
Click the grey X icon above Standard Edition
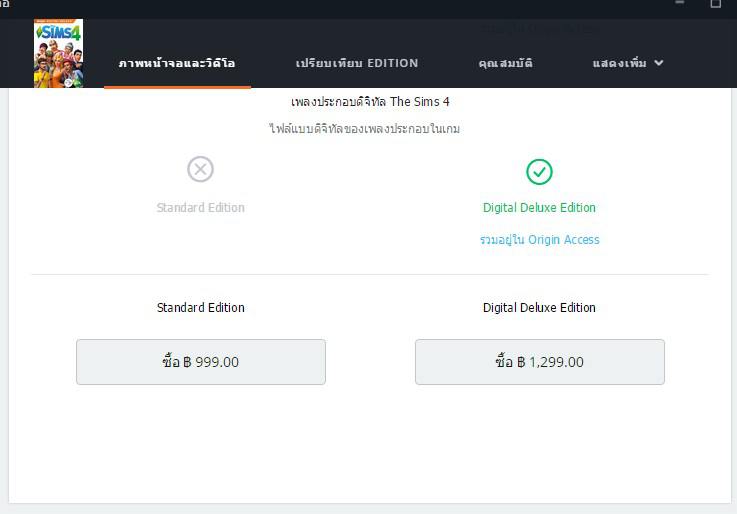(x=201, y=169)
